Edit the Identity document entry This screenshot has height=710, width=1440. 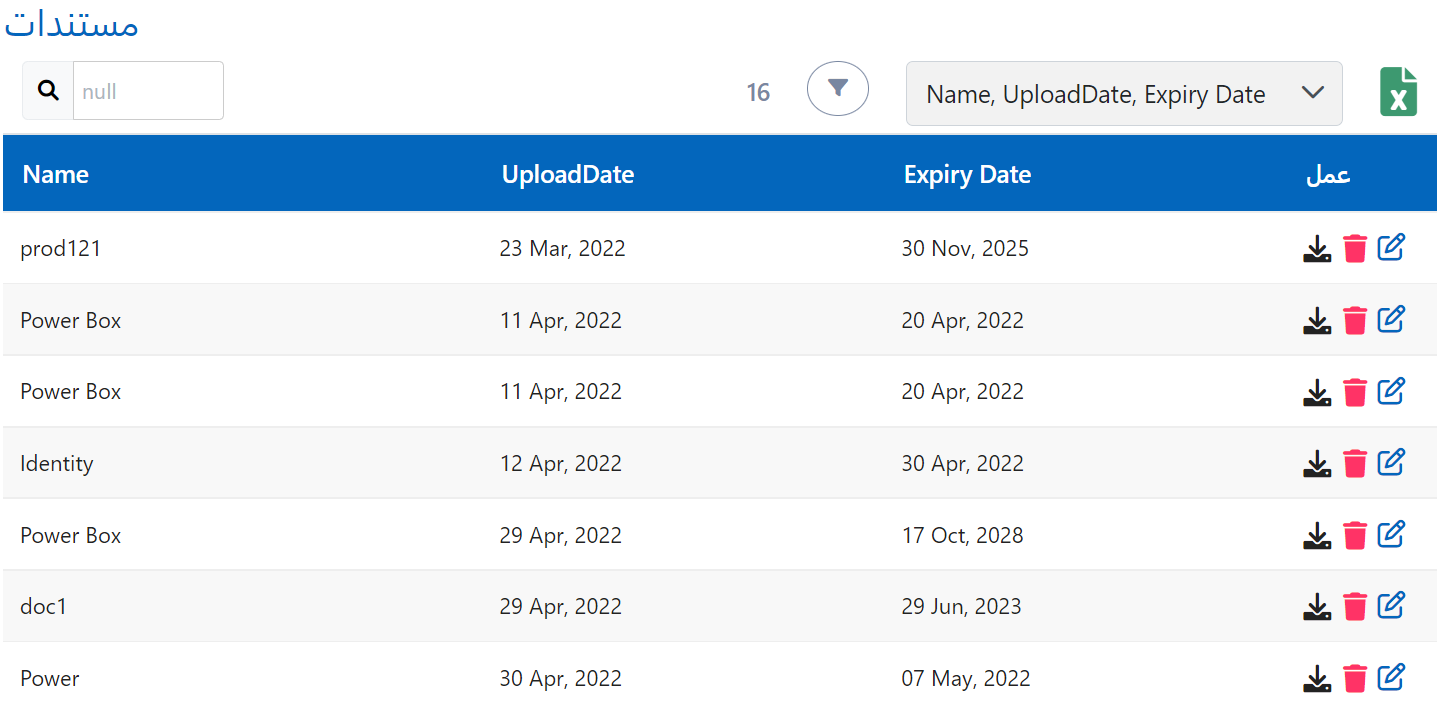coord(1391,463)
